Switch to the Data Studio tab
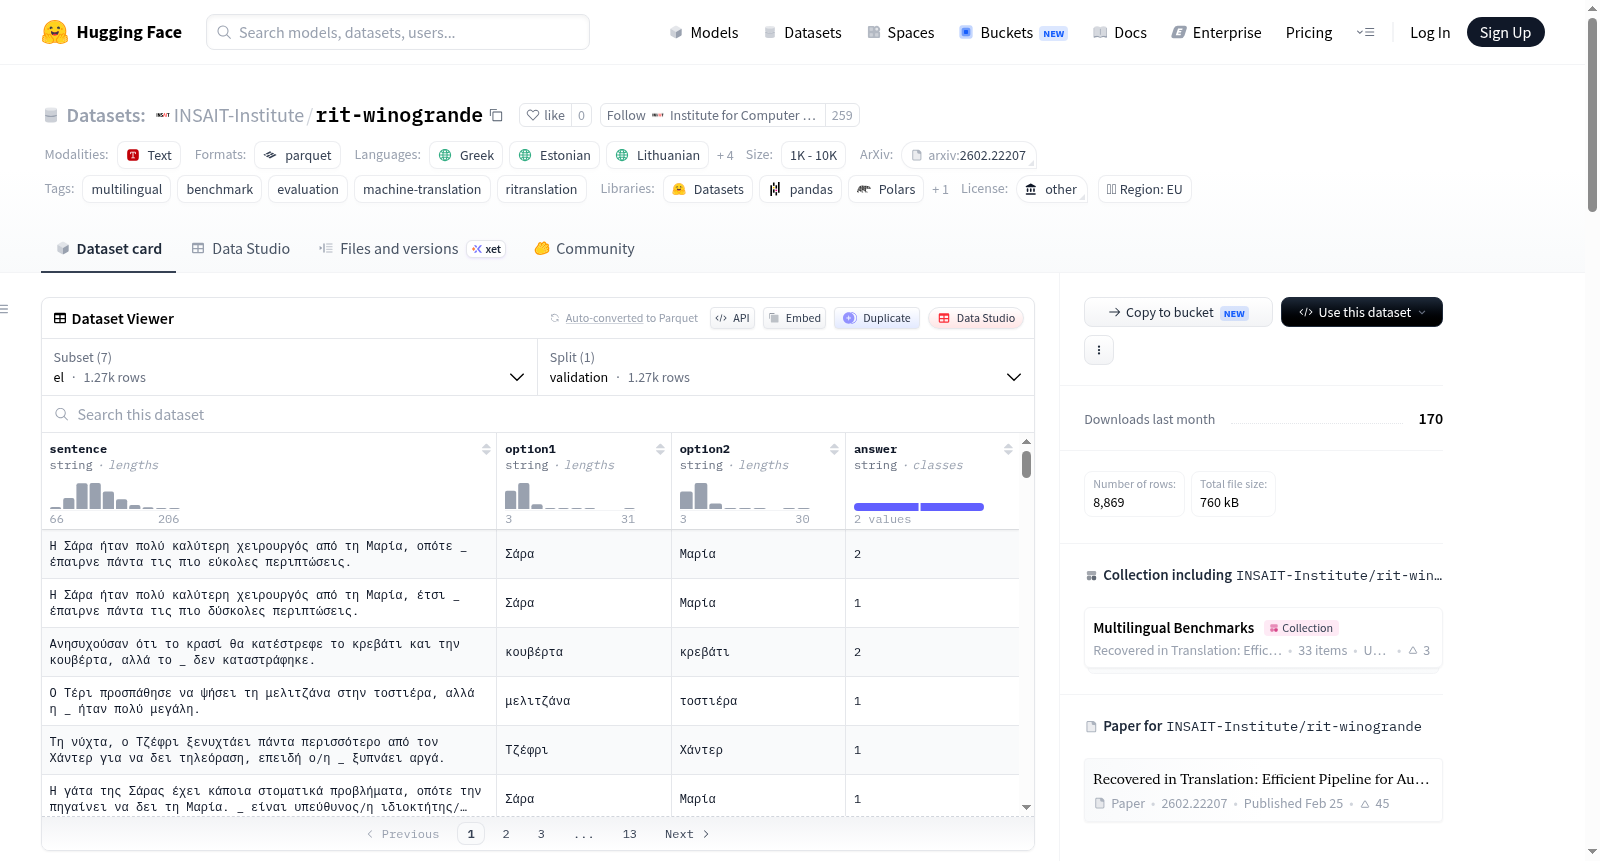 click(x=240, y=249)
